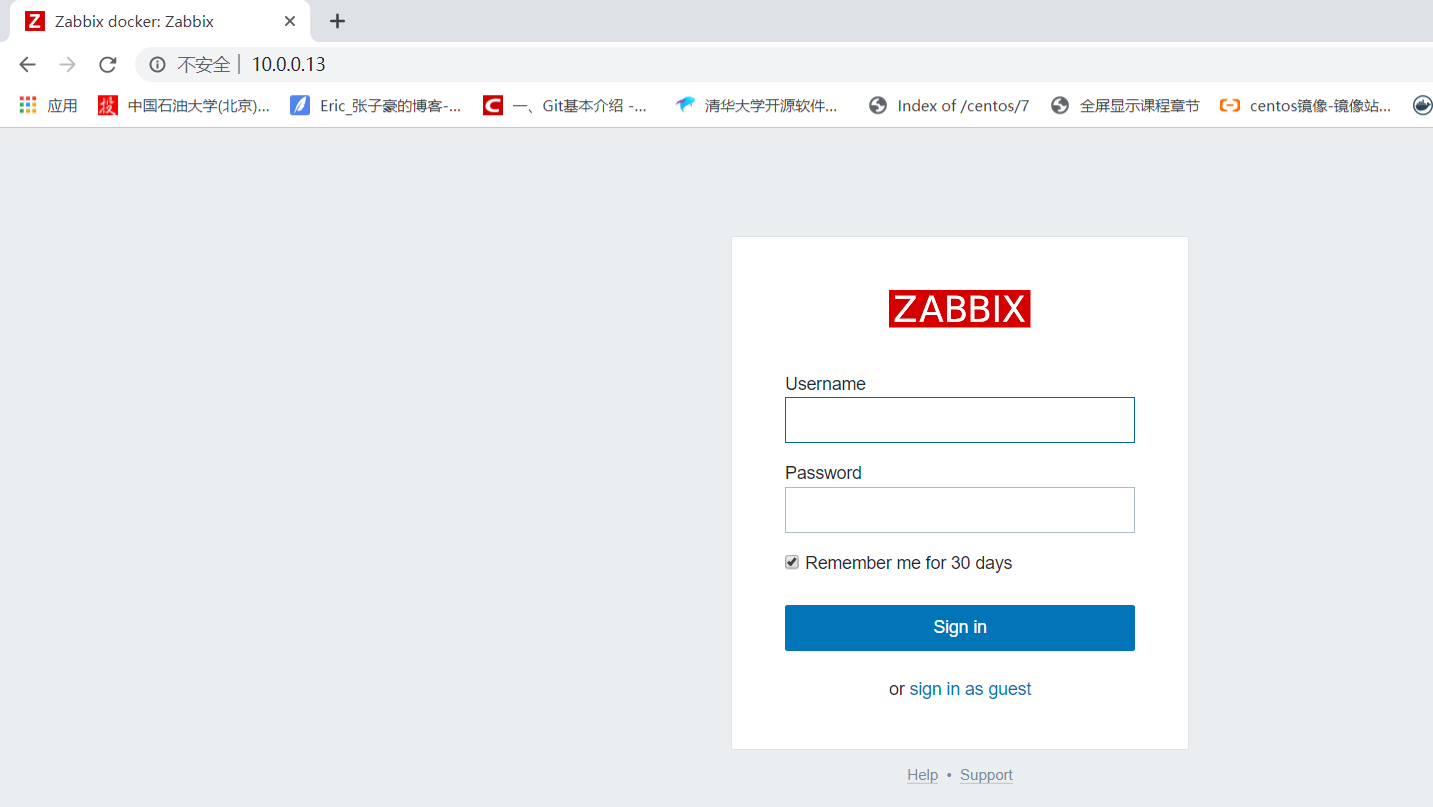Screen dimensions: 1433x807
Task: Uncheck Remember me for 30 days
Action: point(792,563)
